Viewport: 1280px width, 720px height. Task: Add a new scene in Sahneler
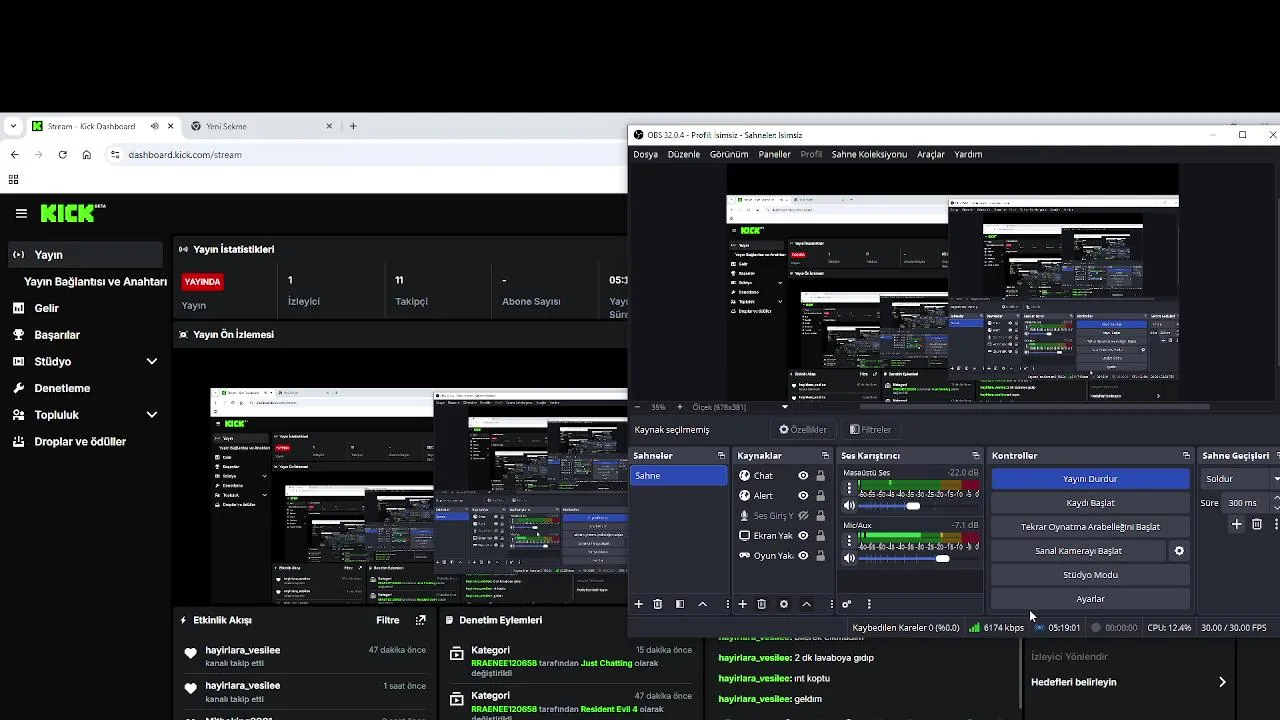(x=638, y=604)
